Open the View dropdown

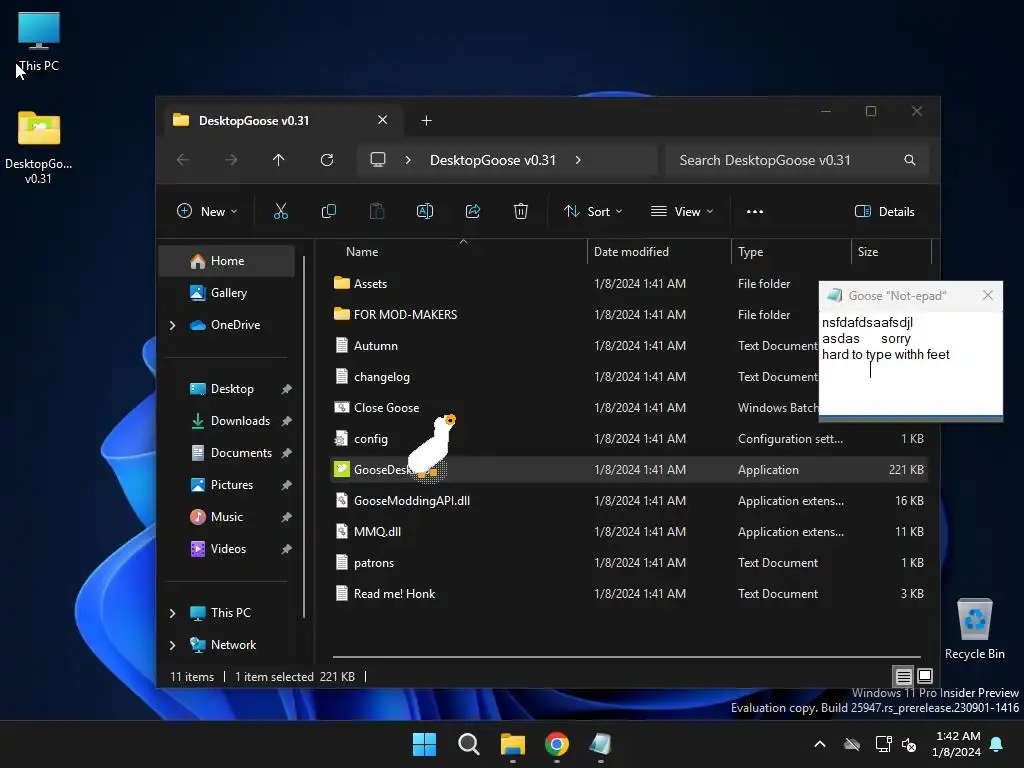tap(682, 212)
